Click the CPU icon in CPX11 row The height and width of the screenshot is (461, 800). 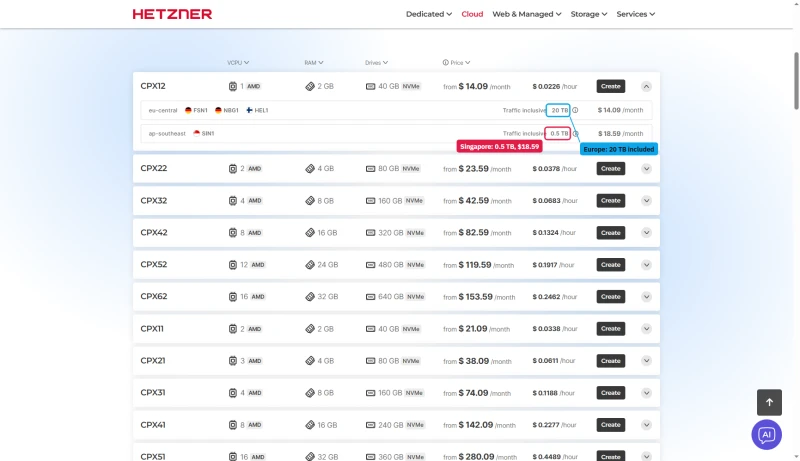coord(233,329)
